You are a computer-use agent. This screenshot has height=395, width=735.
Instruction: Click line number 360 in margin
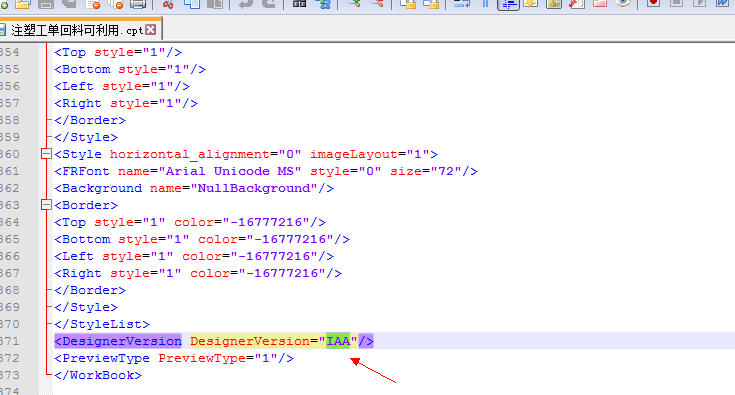click(10, 154)
